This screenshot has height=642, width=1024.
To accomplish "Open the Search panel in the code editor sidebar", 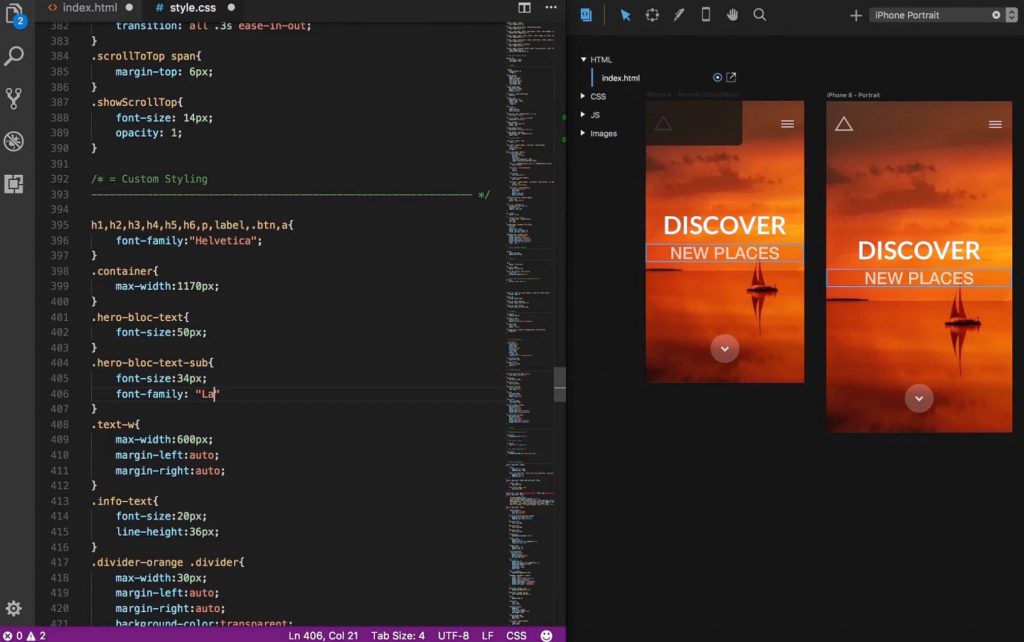I will pyautogui.click(x=14, y=56).
